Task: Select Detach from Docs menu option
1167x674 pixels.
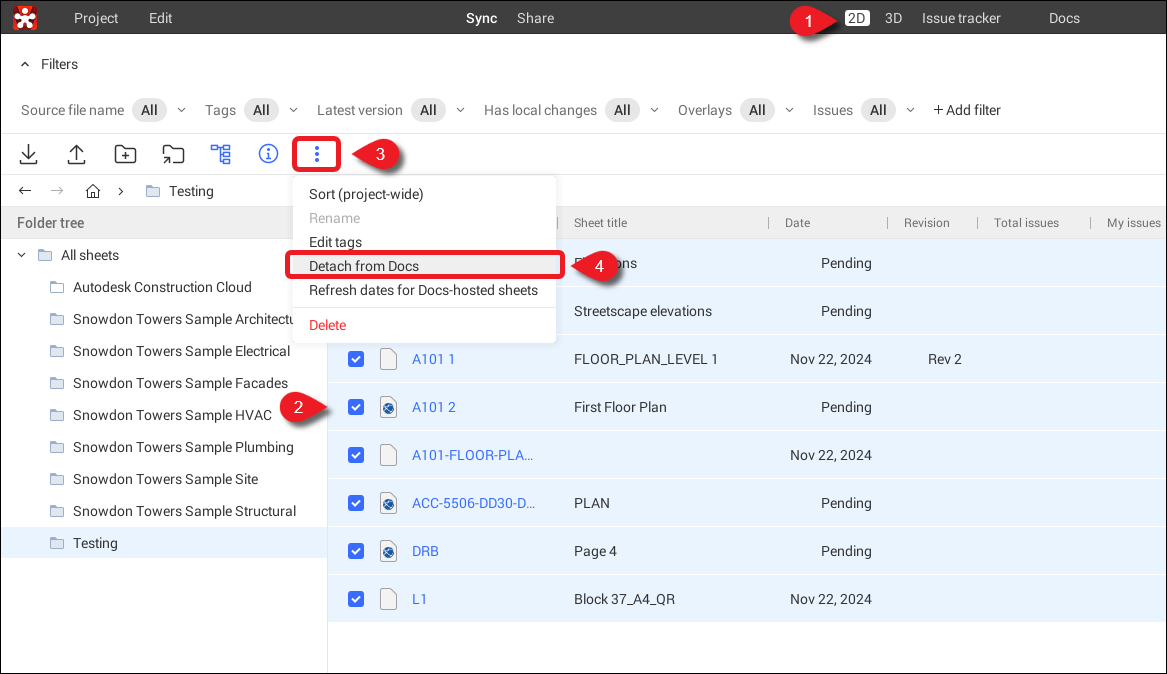Action: [x=364, y=266]
